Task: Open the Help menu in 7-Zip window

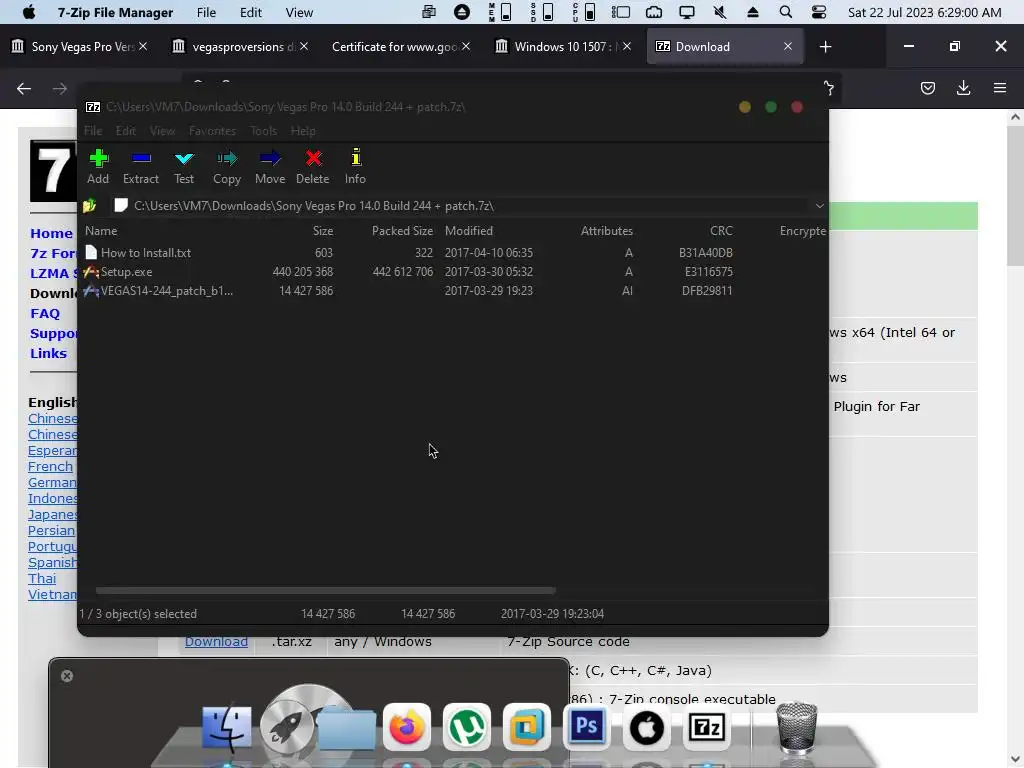Action: click(x=303, y=131)
